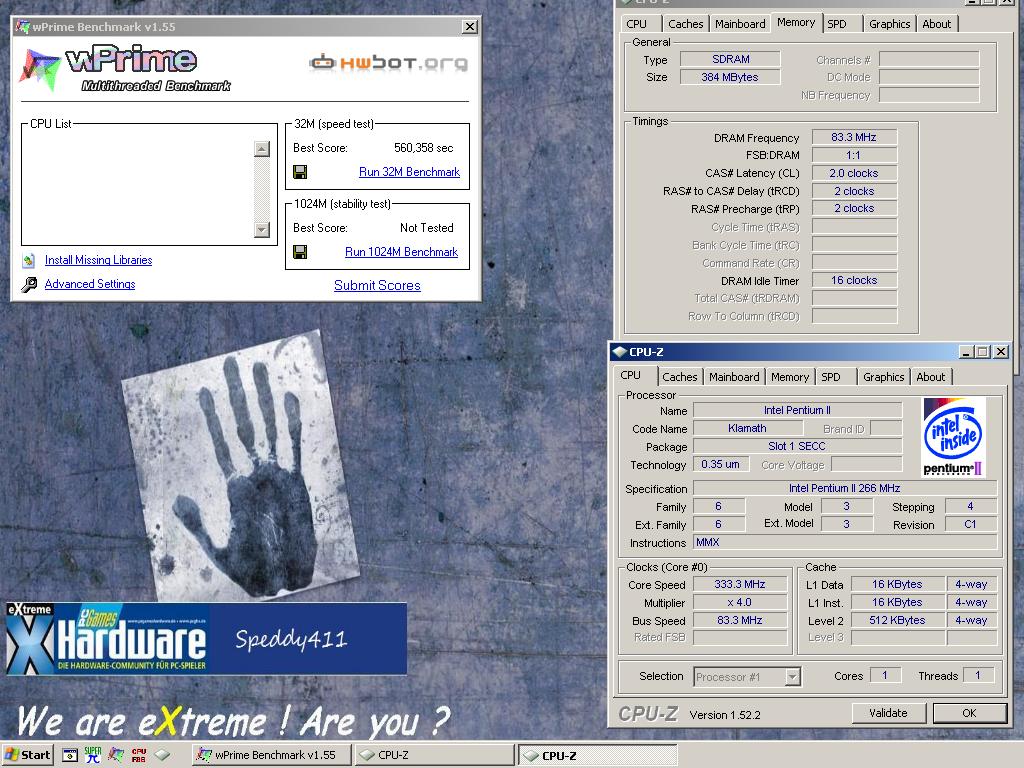Click the Multiplier x 4.0 field
1024x768 pixels.
click(740, 602)
